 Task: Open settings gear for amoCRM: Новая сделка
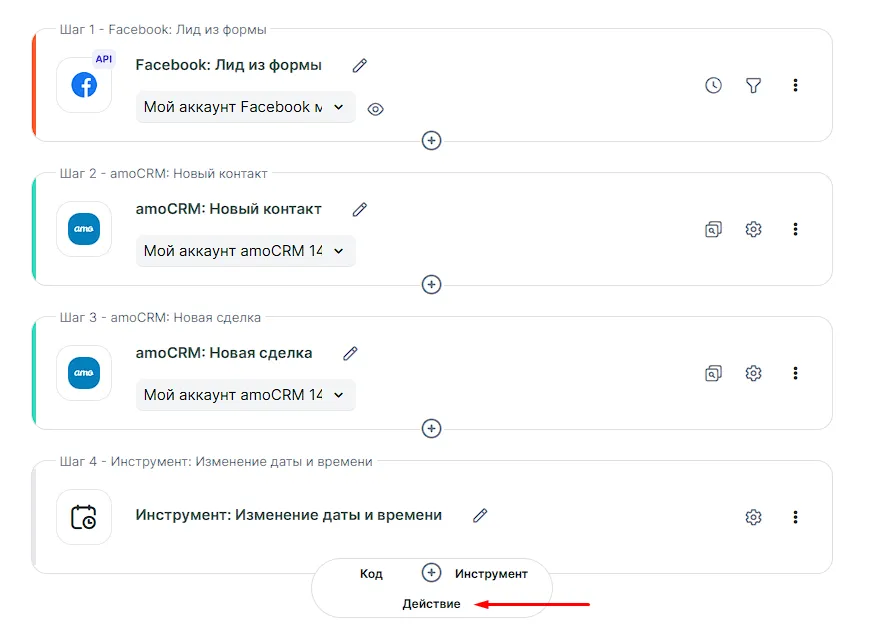point(754,373)
